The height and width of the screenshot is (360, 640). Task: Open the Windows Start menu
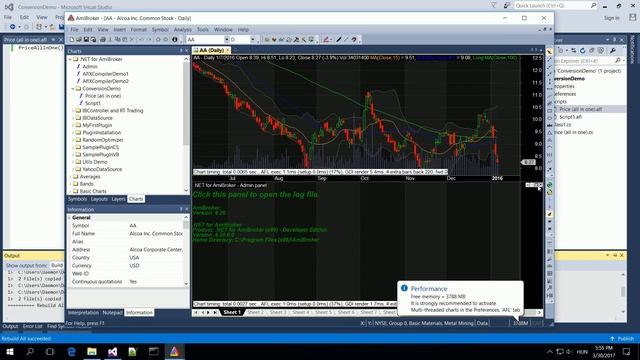pyautogui.click(x=9, y=351)
